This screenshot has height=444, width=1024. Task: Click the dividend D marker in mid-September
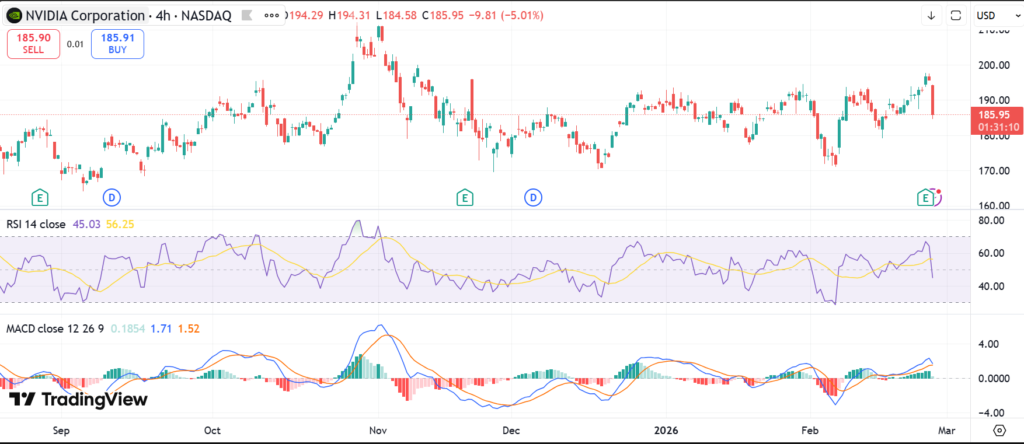click(111, 197)
